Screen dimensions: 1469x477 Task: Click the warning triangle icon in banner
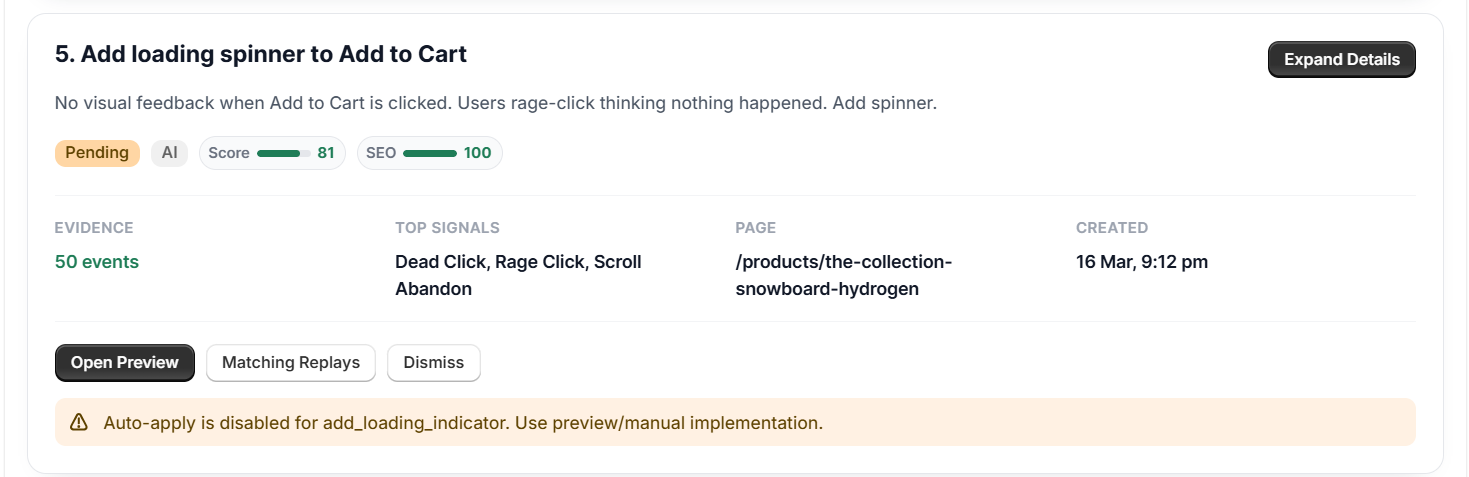coord(79,422)
